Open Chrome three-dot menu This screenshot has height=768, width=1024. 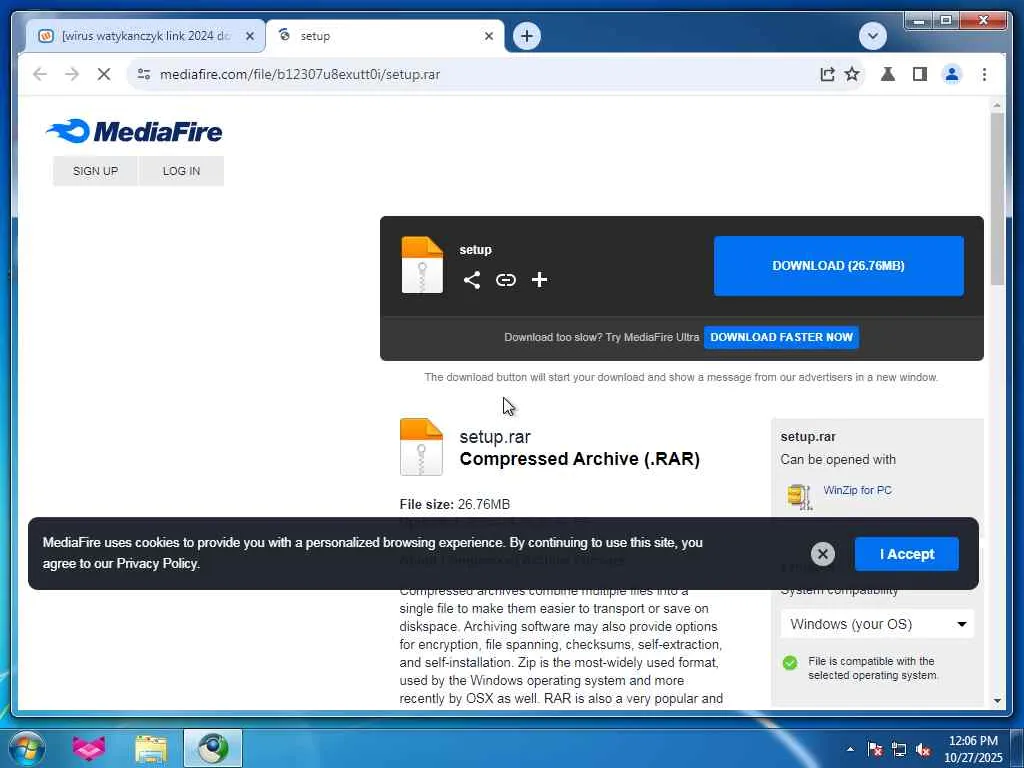(984, 74)
